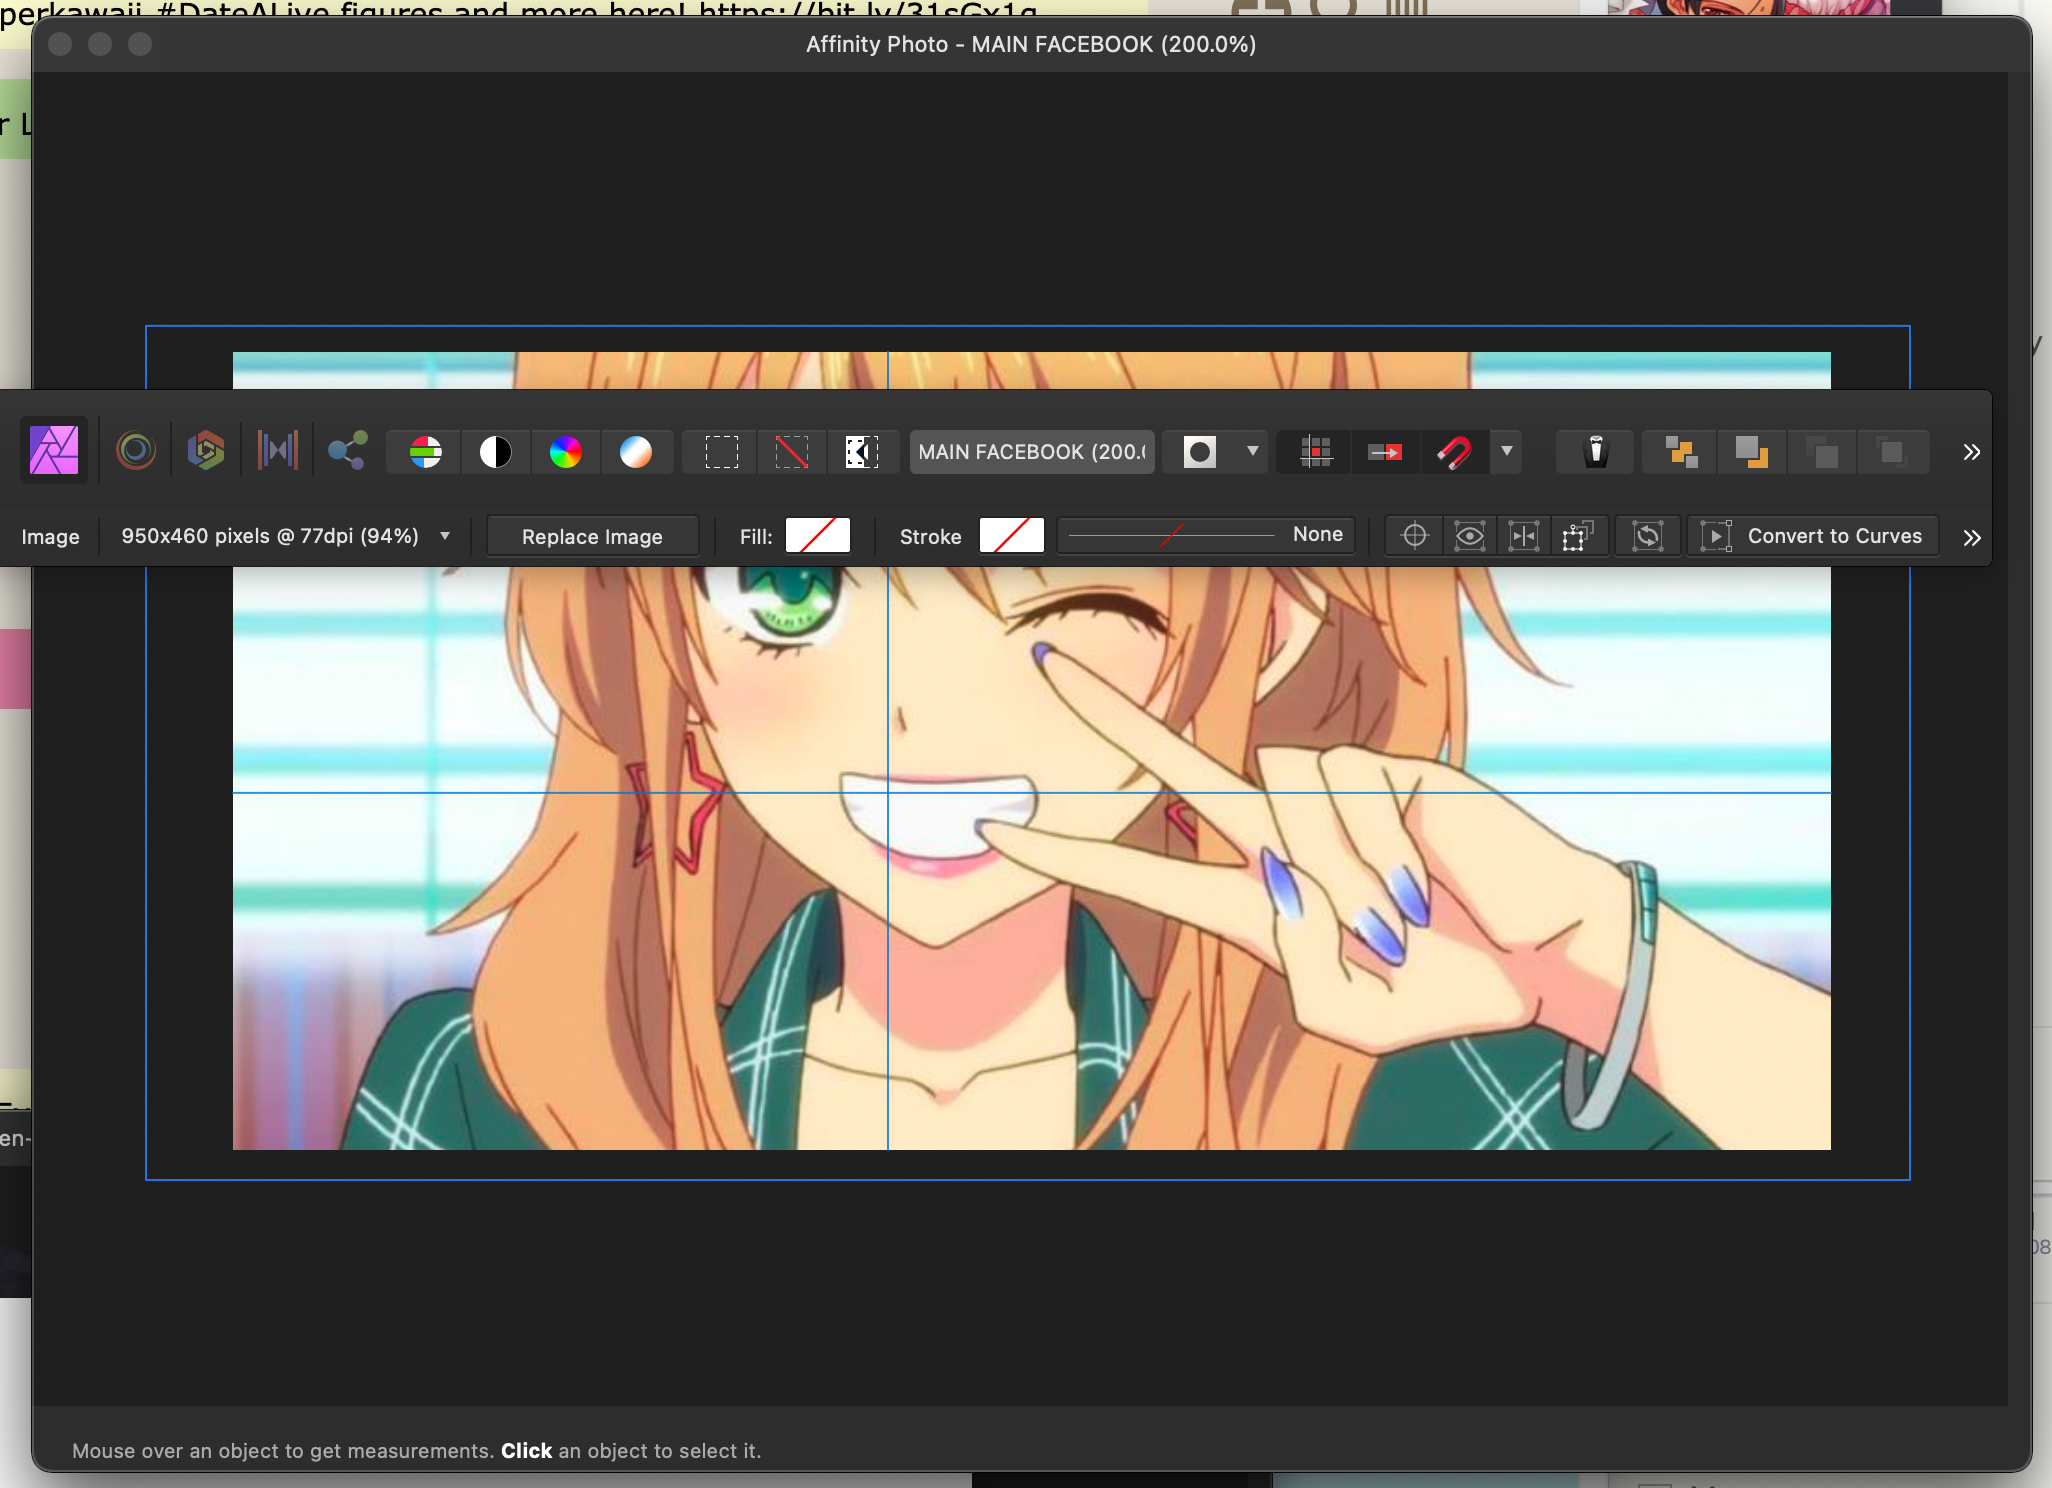The width and height of the screenshot is (2052, 1488).
Task: Click Convert to Curves button
Action: click(1812, 536)
